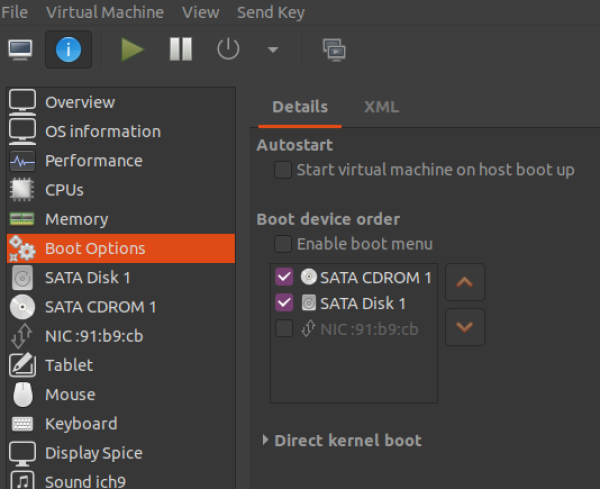
Task: Open shutdown options dropdown arrow
Action: coord(273,50)
